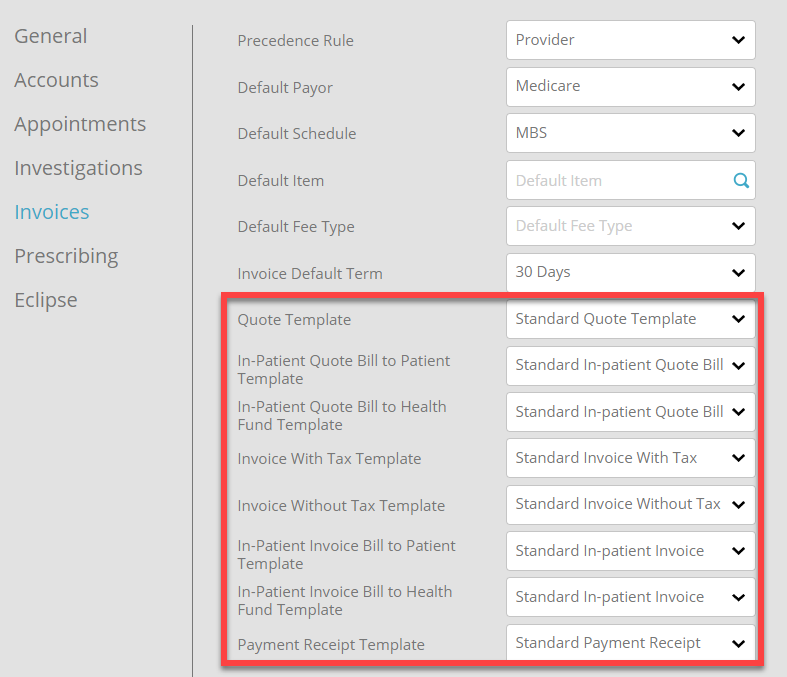Open the Default Schedule MBS dropdown
Image resolution: width=787 pixels, height=677 pixels.
630,133
